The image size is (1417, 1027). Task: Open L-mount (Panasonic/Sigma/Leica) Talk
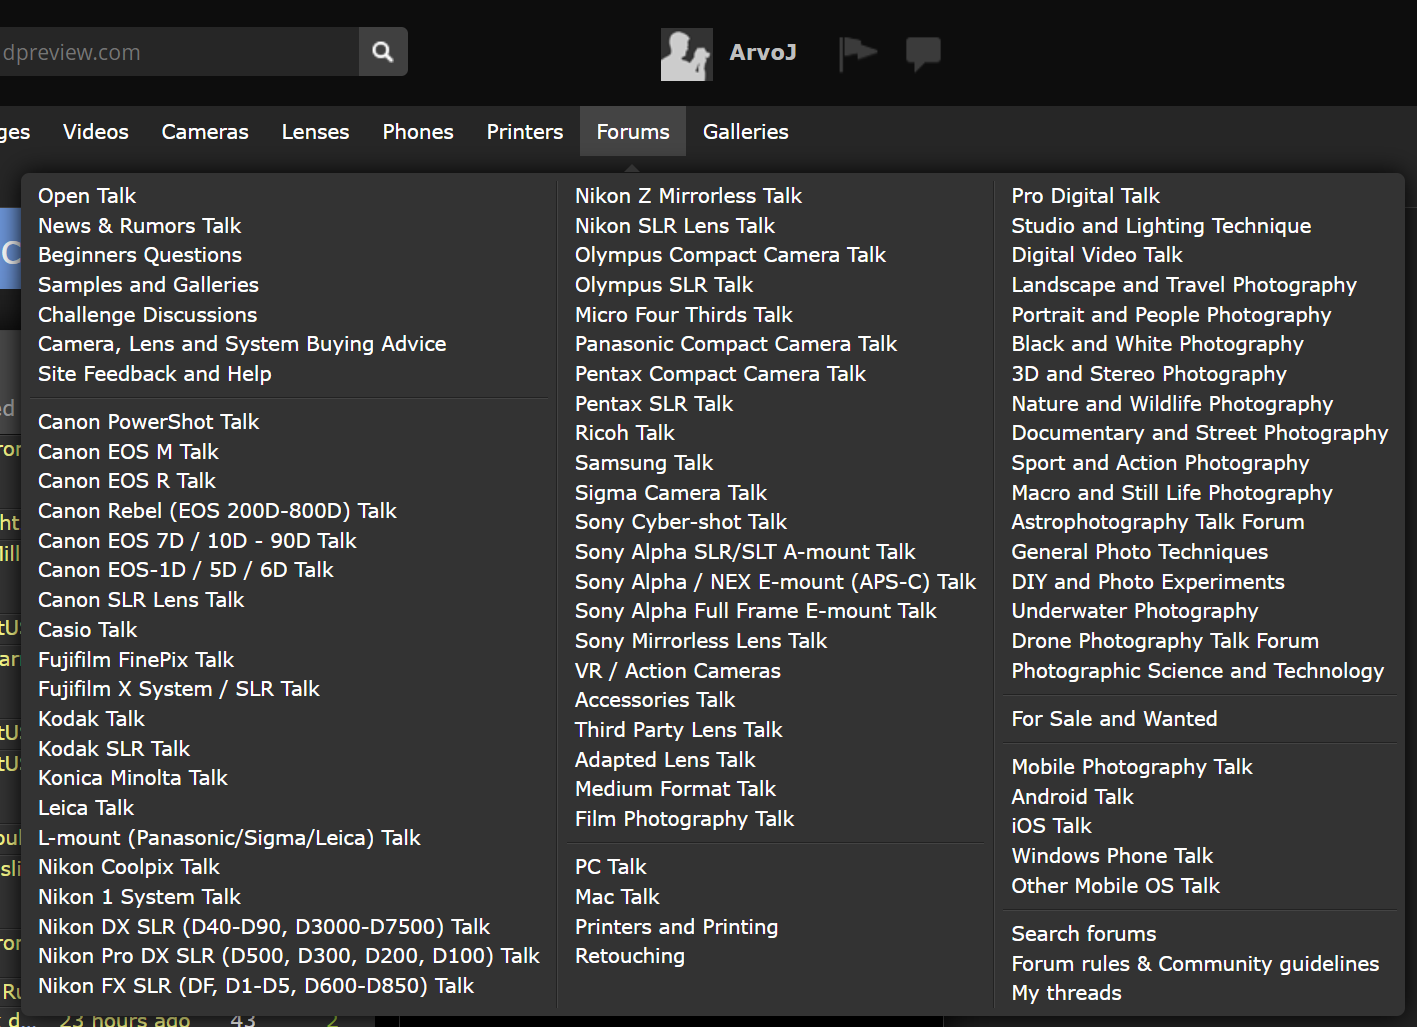click(x=229, y=838)
